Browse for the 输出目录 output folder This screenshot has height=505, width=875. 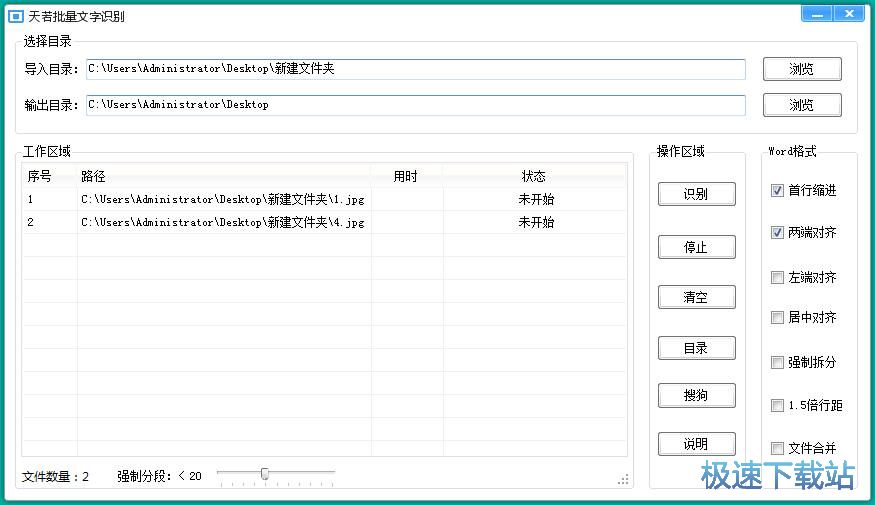tap(801, 105)
